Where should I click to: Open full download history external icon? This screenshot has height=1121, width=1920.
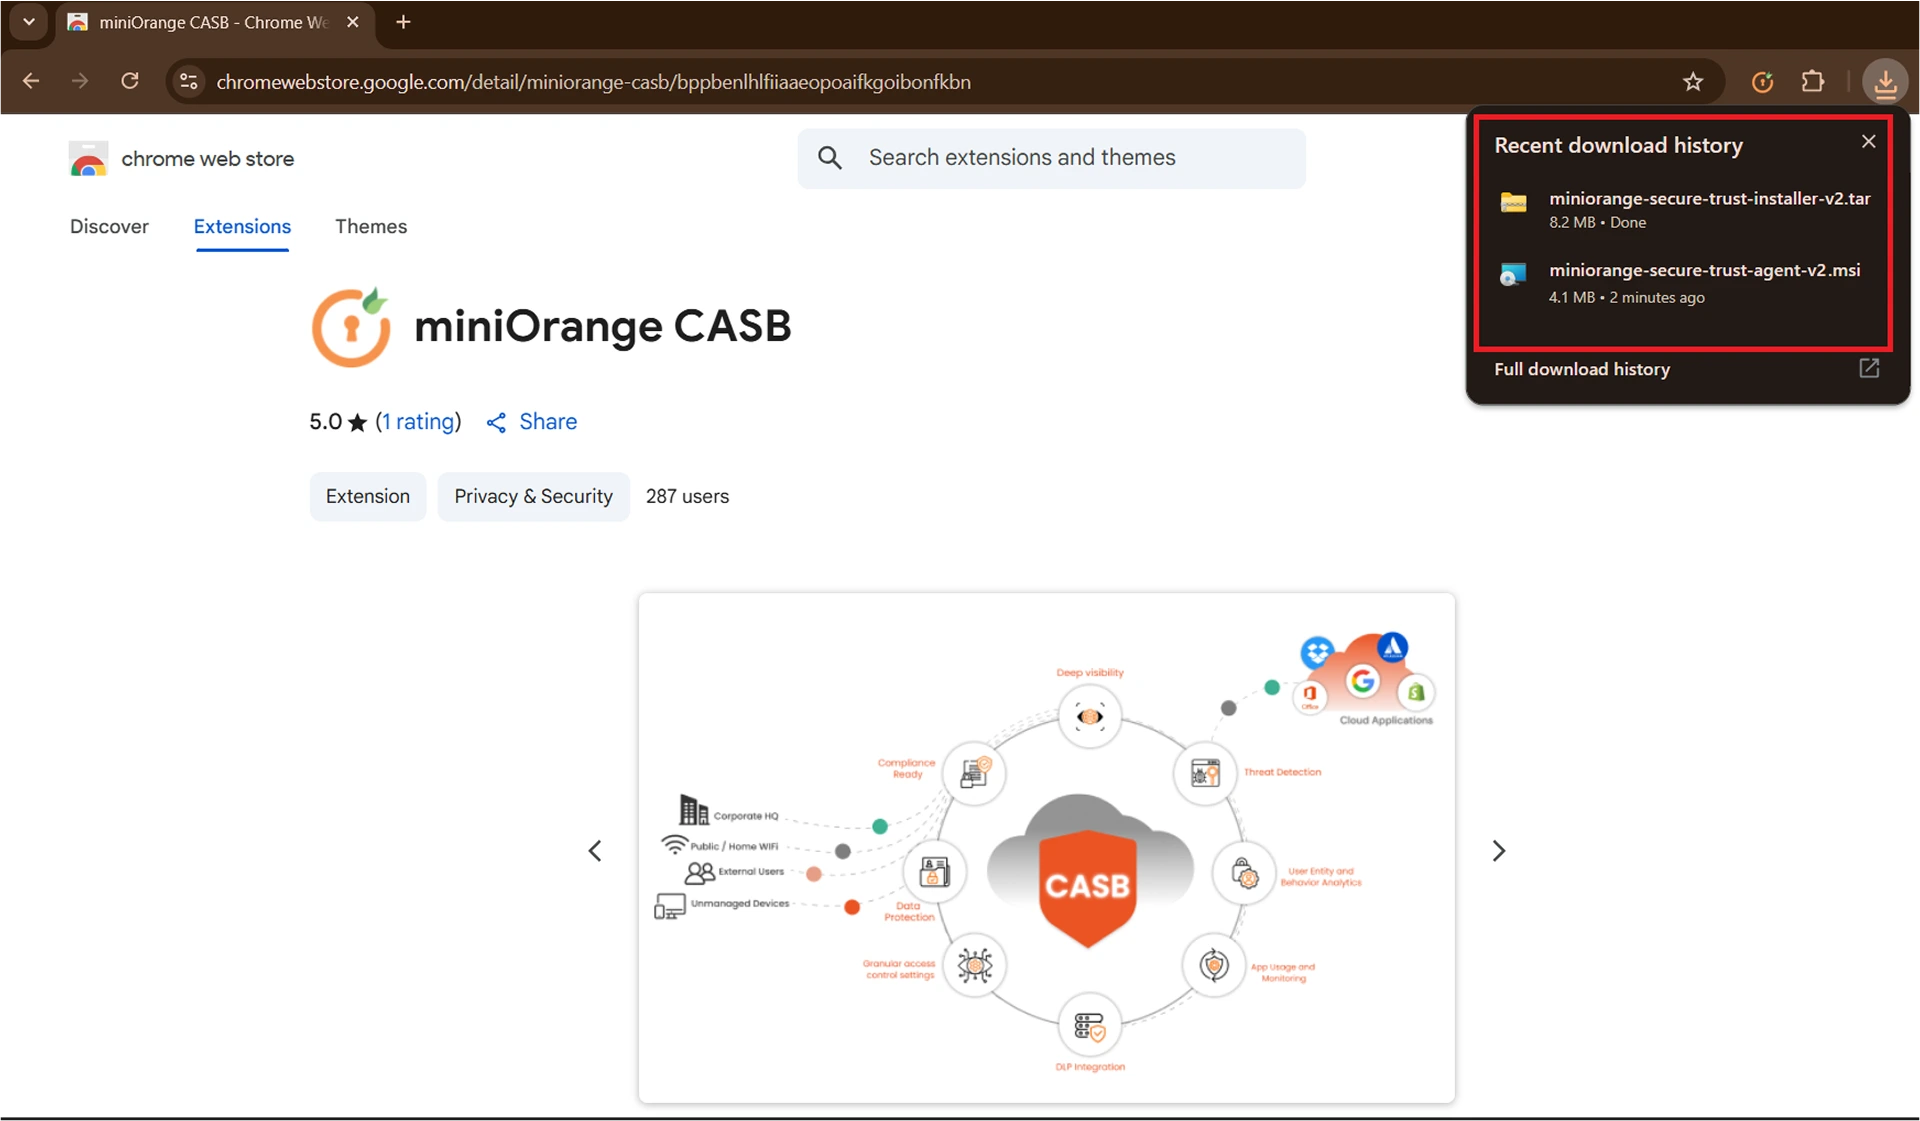(x=1869, y=368)
